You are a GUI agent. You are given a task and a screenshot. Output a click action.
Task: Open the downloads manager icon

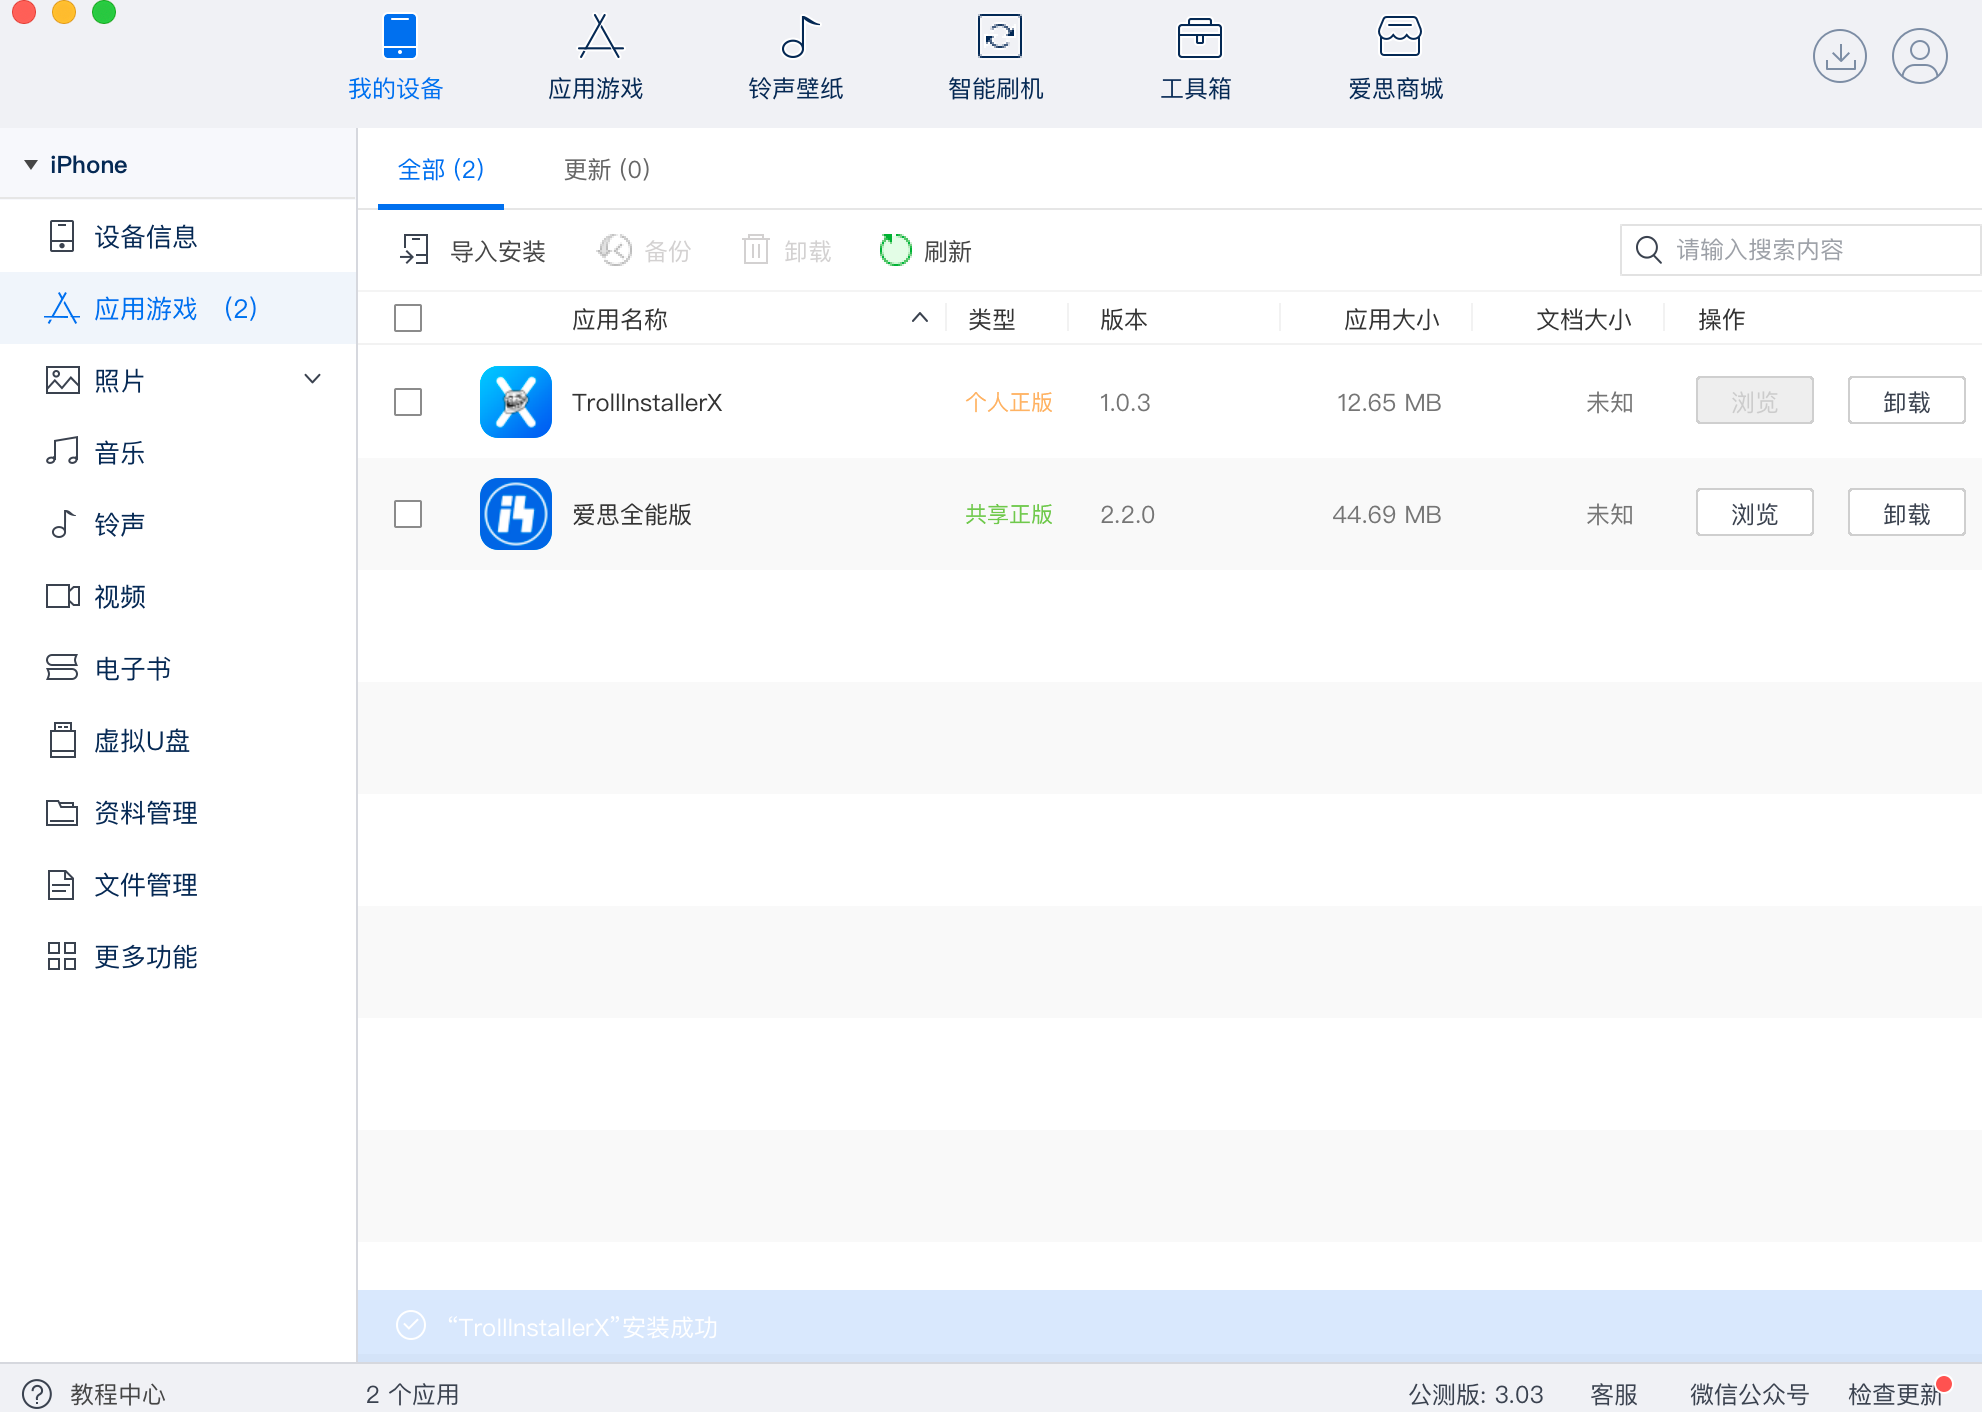click(x=1840, y=56)
